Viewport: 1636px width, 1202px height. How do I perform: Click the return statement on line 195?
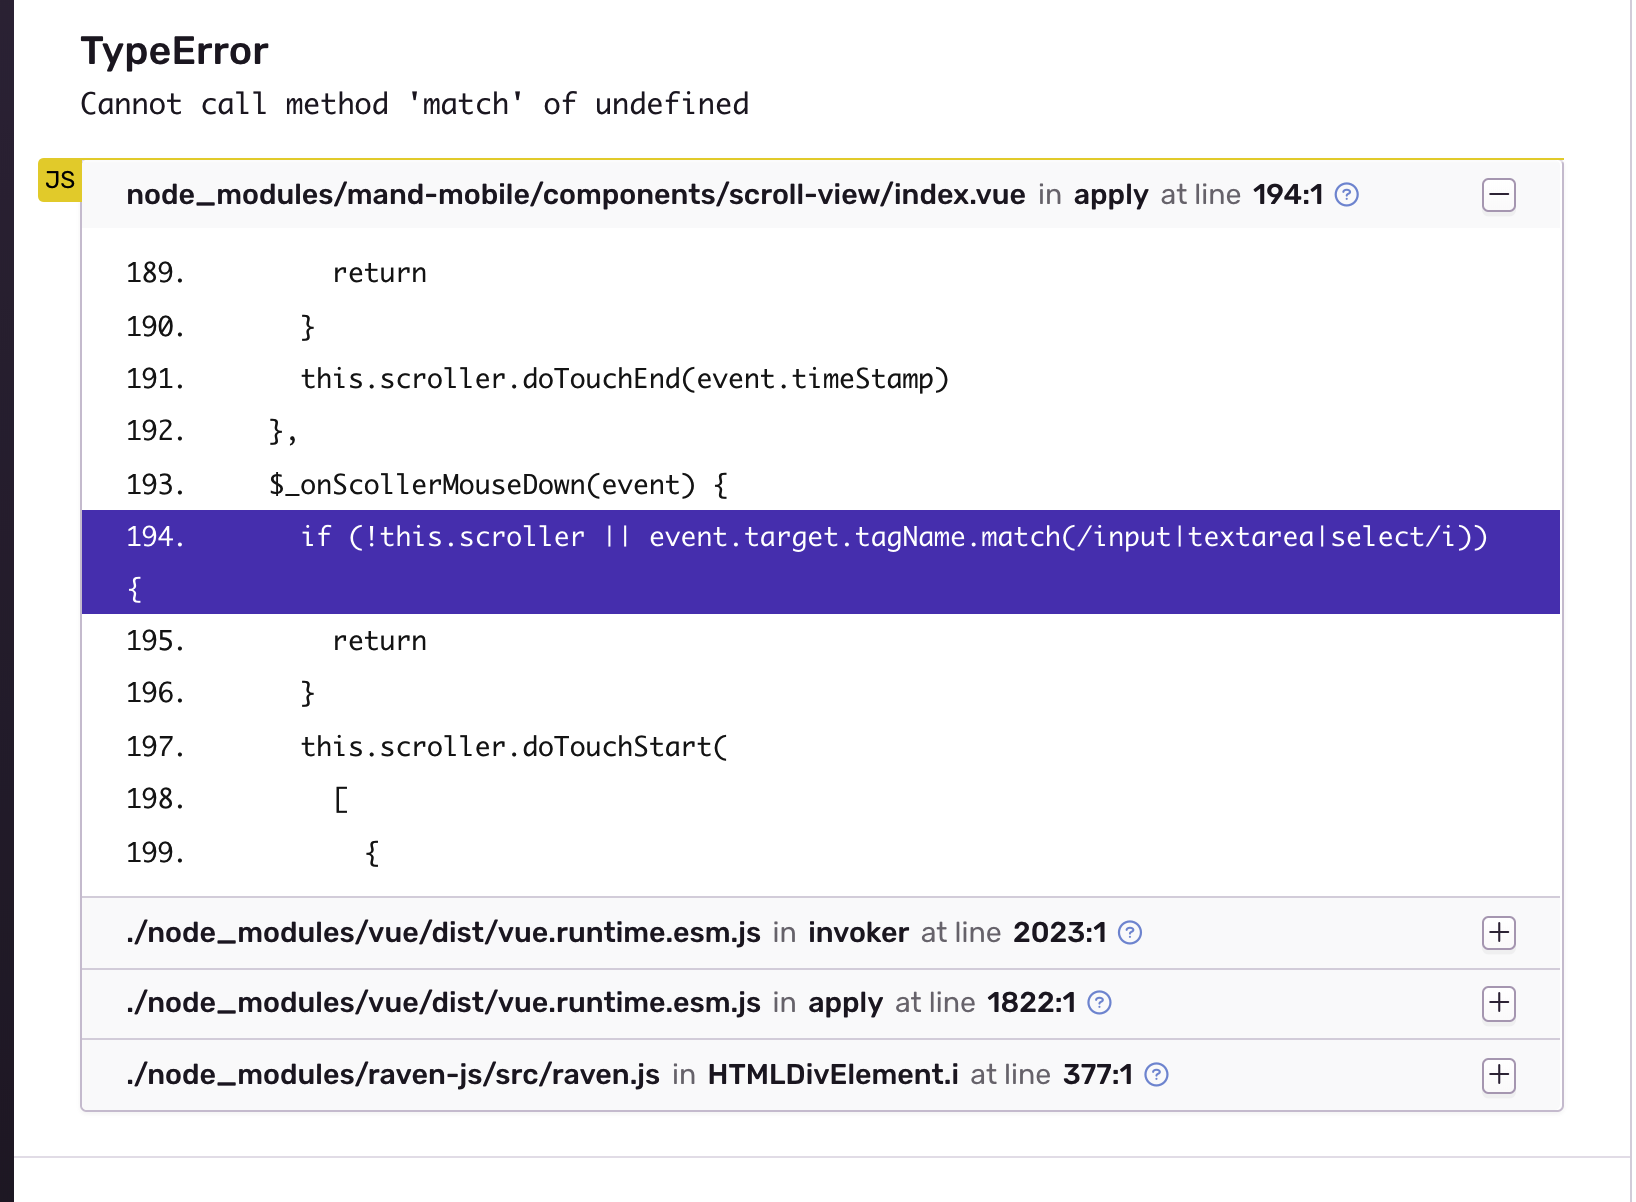pos(379,641)
